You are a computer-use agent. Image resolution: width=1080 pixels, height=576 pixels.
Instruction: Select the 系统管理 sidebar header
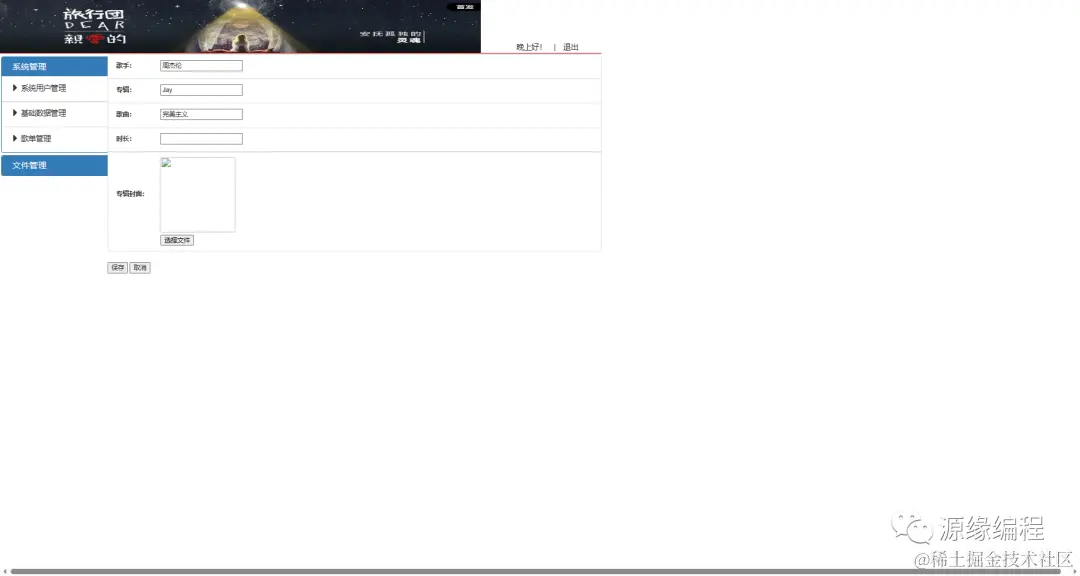29,66
